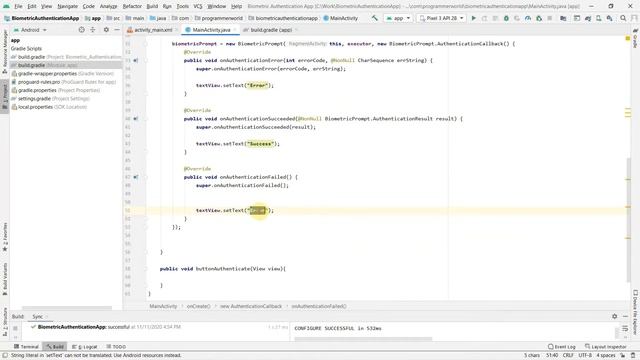640x360 pixels.
Task: Click the highlighted string in textView.setText on the current line
Action: click(x=258, y=210)
